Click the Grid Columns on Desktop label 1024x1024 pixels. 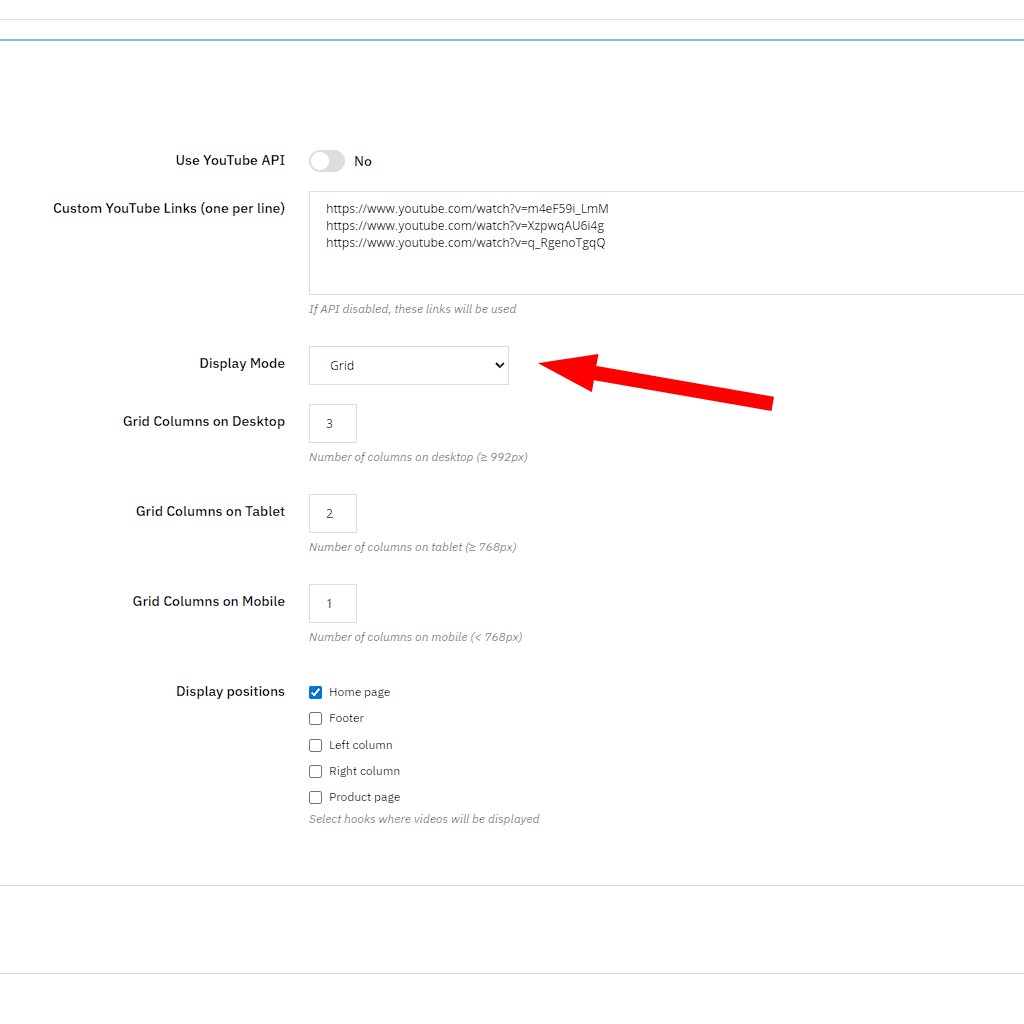204,422
